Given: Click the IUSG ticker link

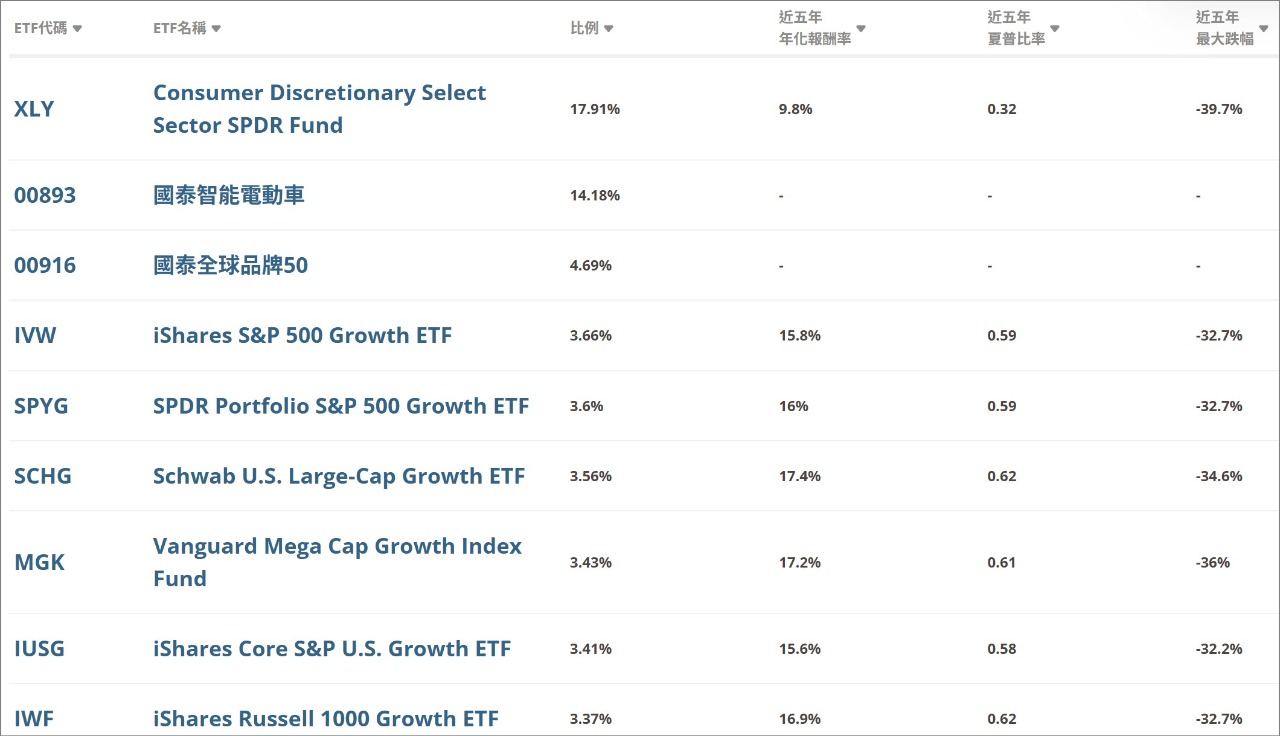Looking at the screenshot, I should 39,649.
